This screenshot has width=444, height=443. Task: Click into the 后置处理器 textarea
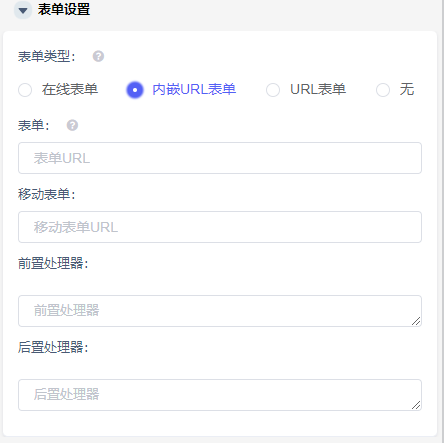[x=220, y=395]
